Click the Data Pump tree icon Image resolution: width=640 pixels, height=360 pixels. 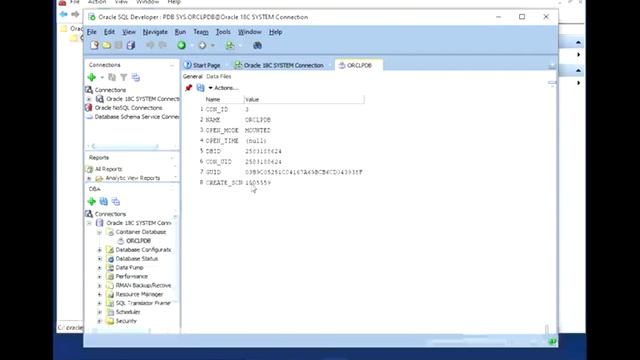coord(110,268)
